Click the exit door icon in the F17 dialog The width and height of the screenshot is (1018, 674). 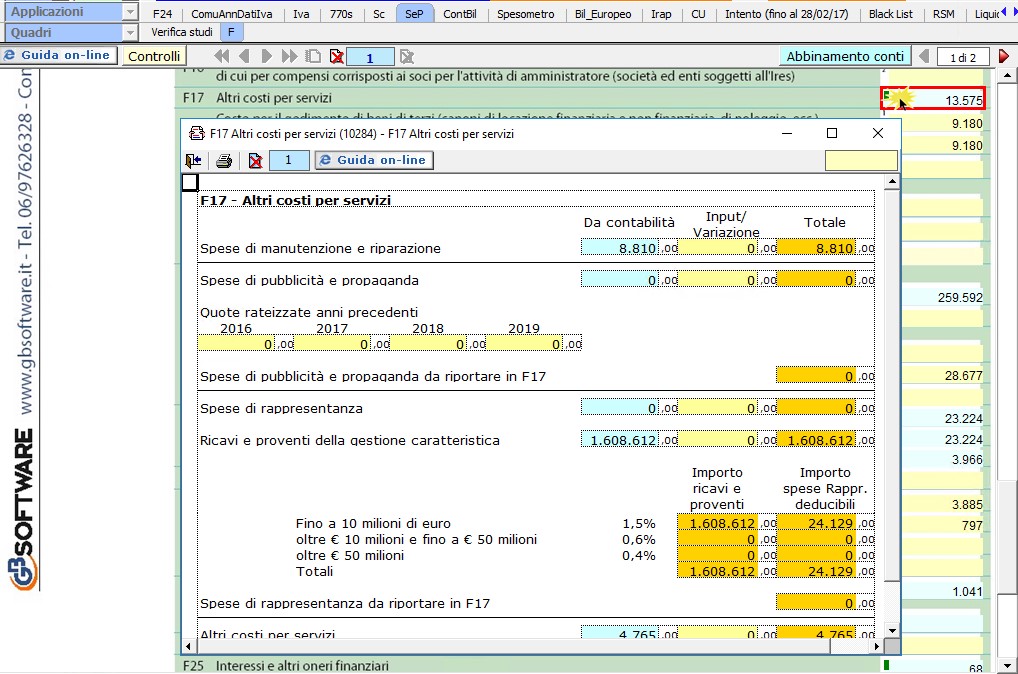[x=194, y=160]
